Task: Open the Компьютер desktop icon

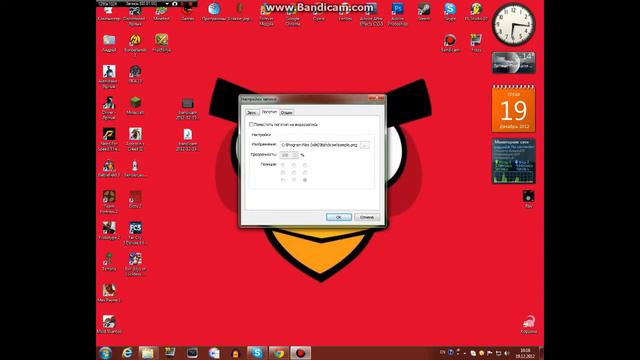Action: (x=109, y=13)
